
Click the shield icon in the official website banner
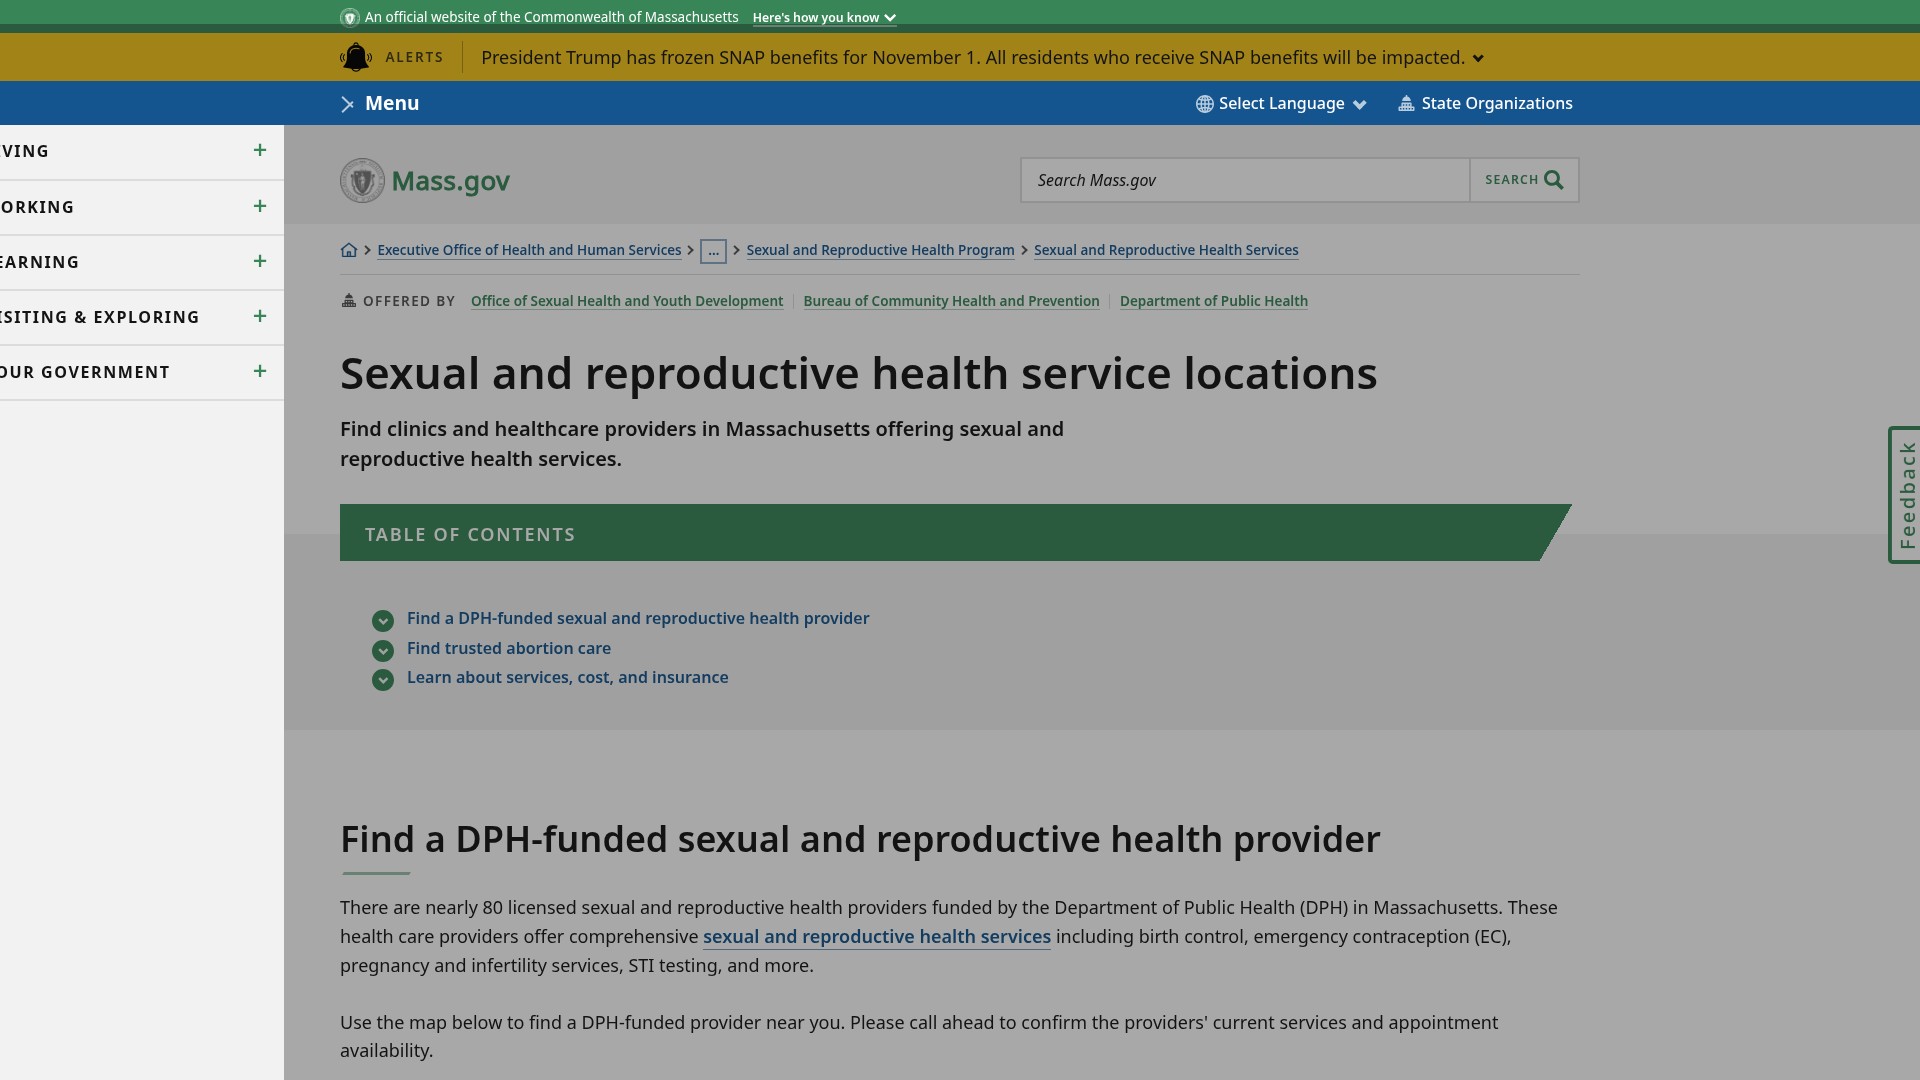pyautogui.click(x=350, y=17)
